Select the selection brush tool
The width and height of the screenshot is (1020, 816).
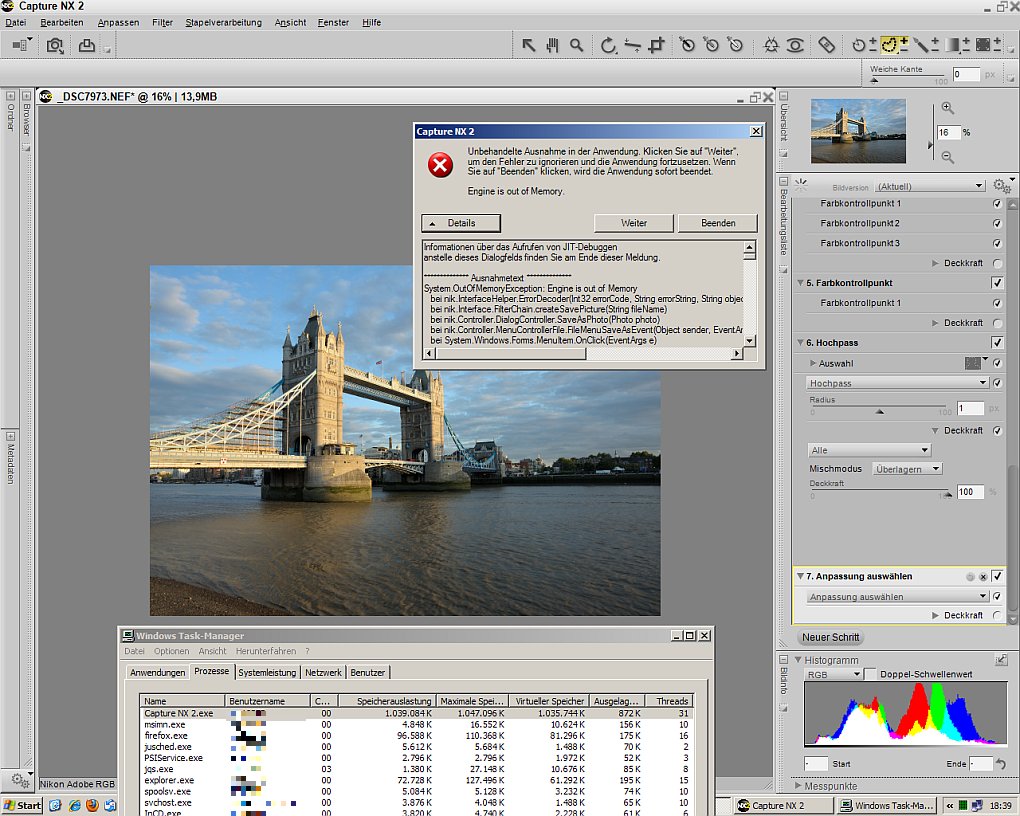point(925,45)
